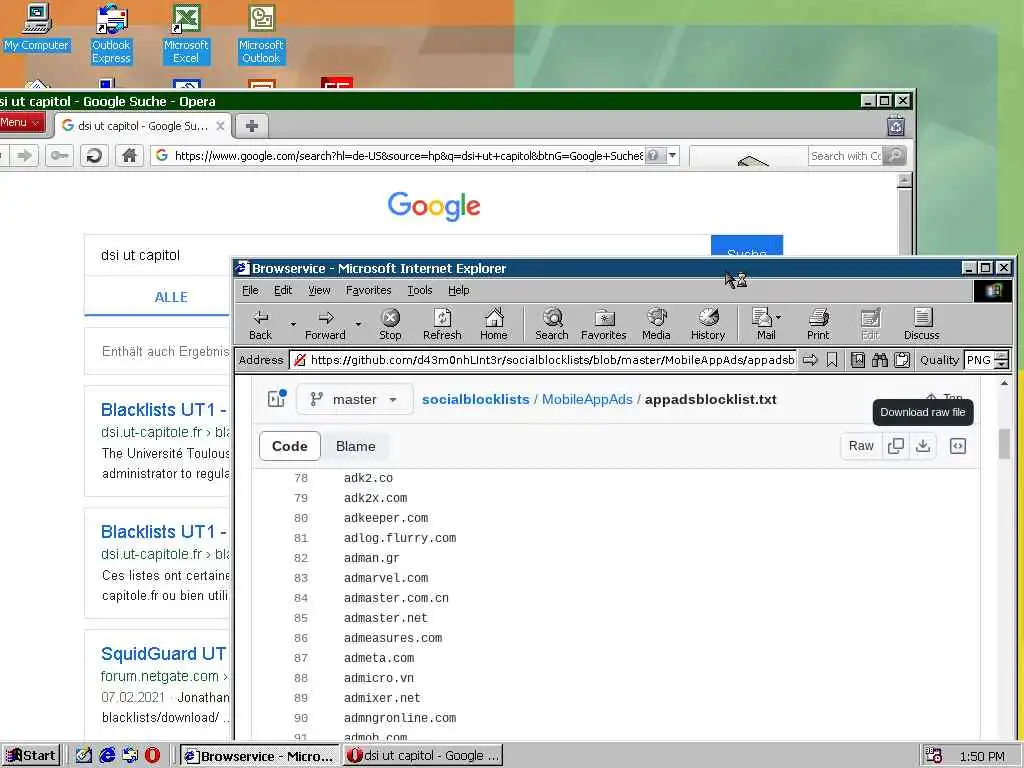Open the Outlook Express desktop shortcut

pos(111,33)
